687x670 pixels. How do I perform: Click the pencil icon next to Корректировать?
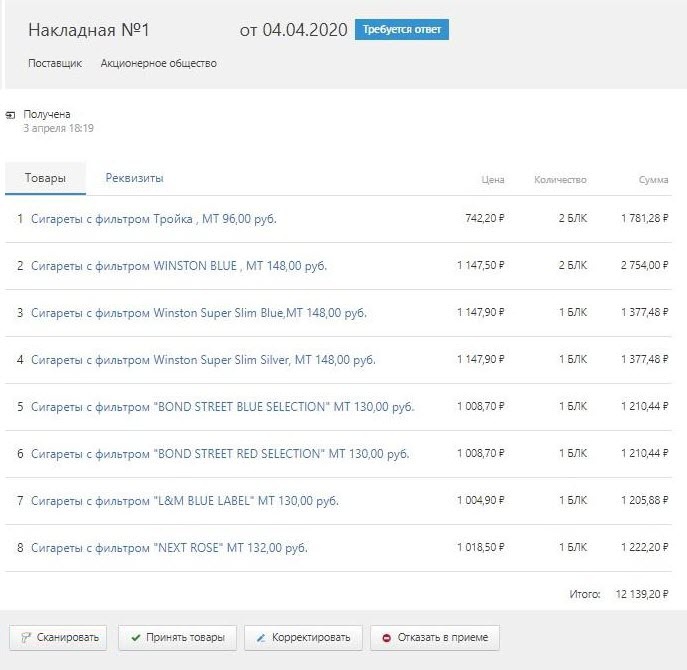(x=261, y=638)
